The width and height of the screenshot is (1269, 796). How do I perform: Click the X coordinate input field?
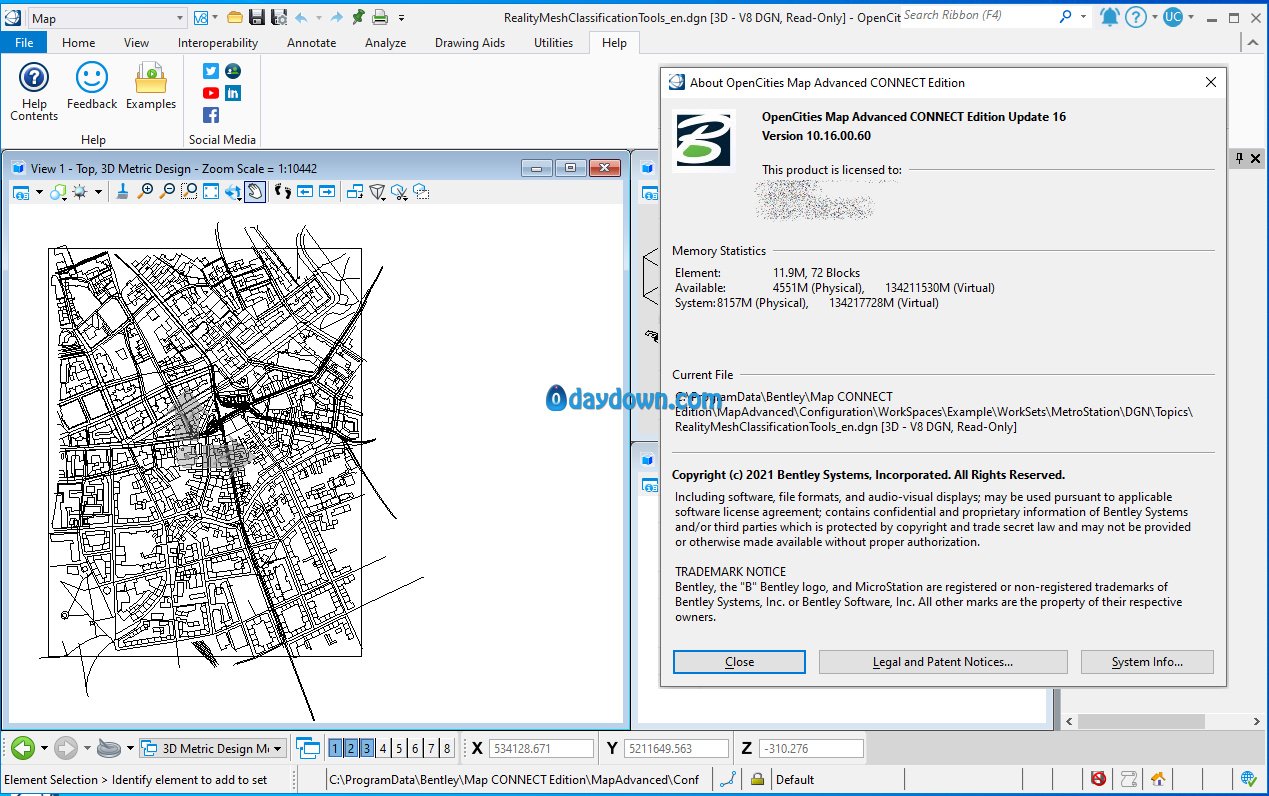coord(543,748)
